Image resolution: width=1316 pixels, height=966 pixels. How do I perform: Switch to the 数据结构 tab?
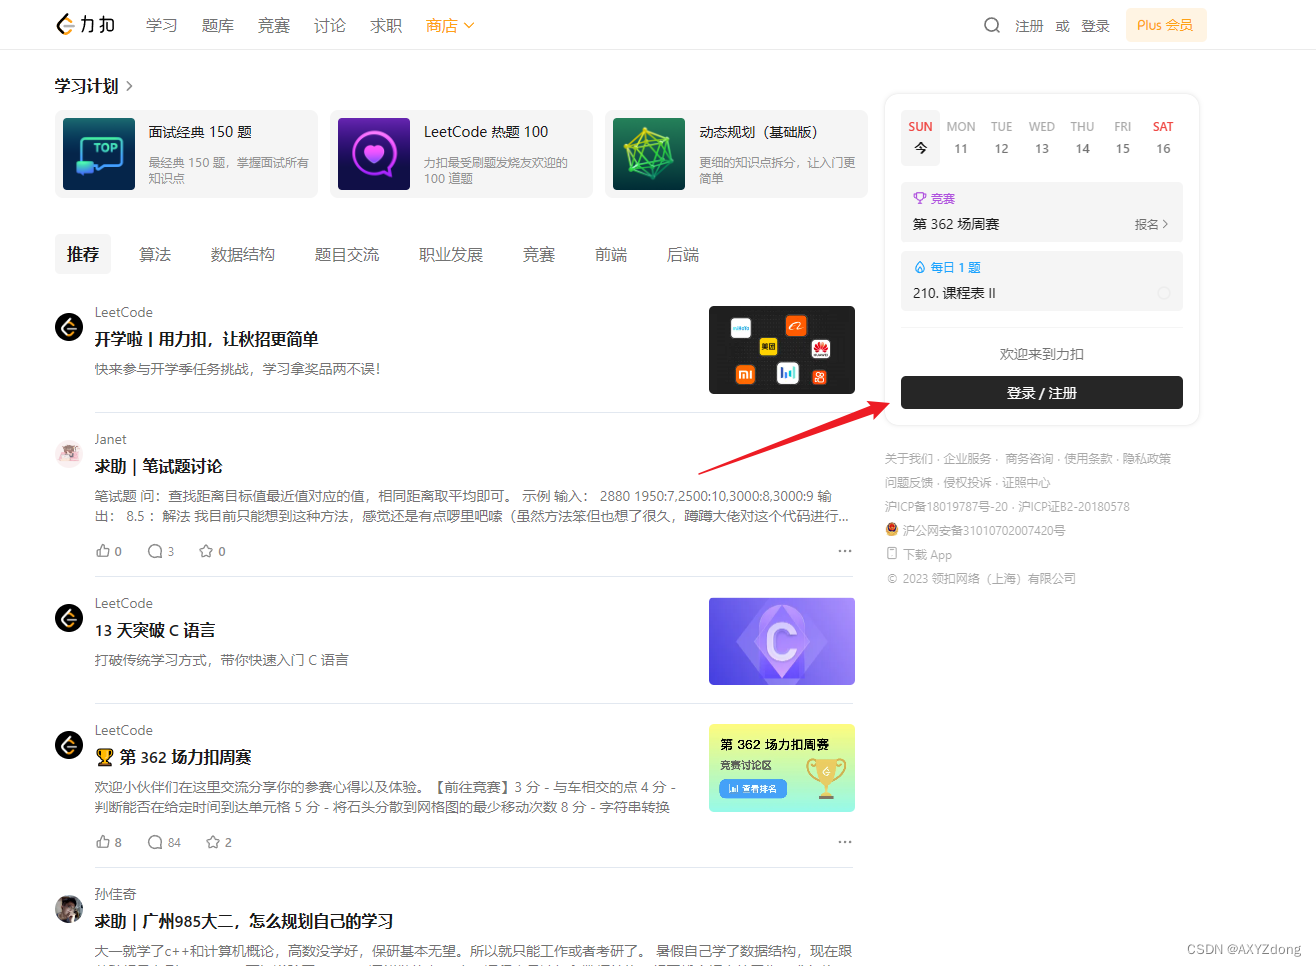pyautogui.click(x=243, y=254)
